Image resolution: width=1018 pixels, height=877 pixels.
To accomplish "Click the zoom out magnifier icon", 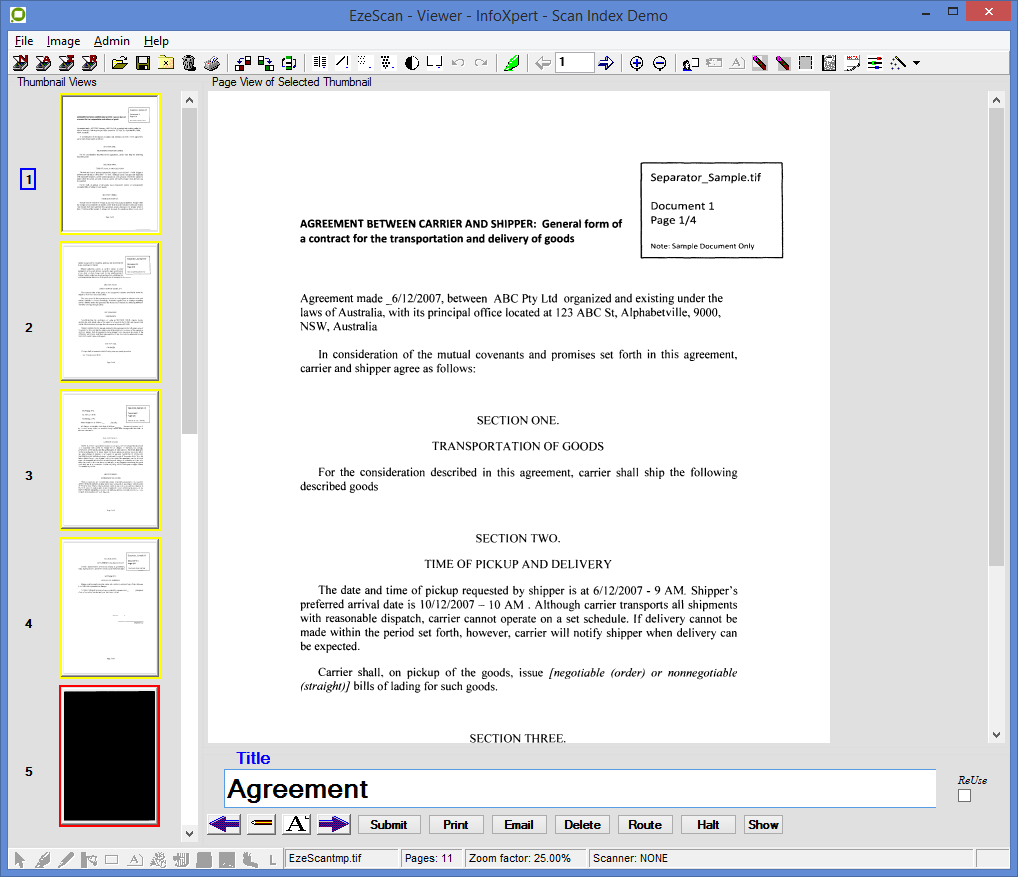I will point(660,63).
